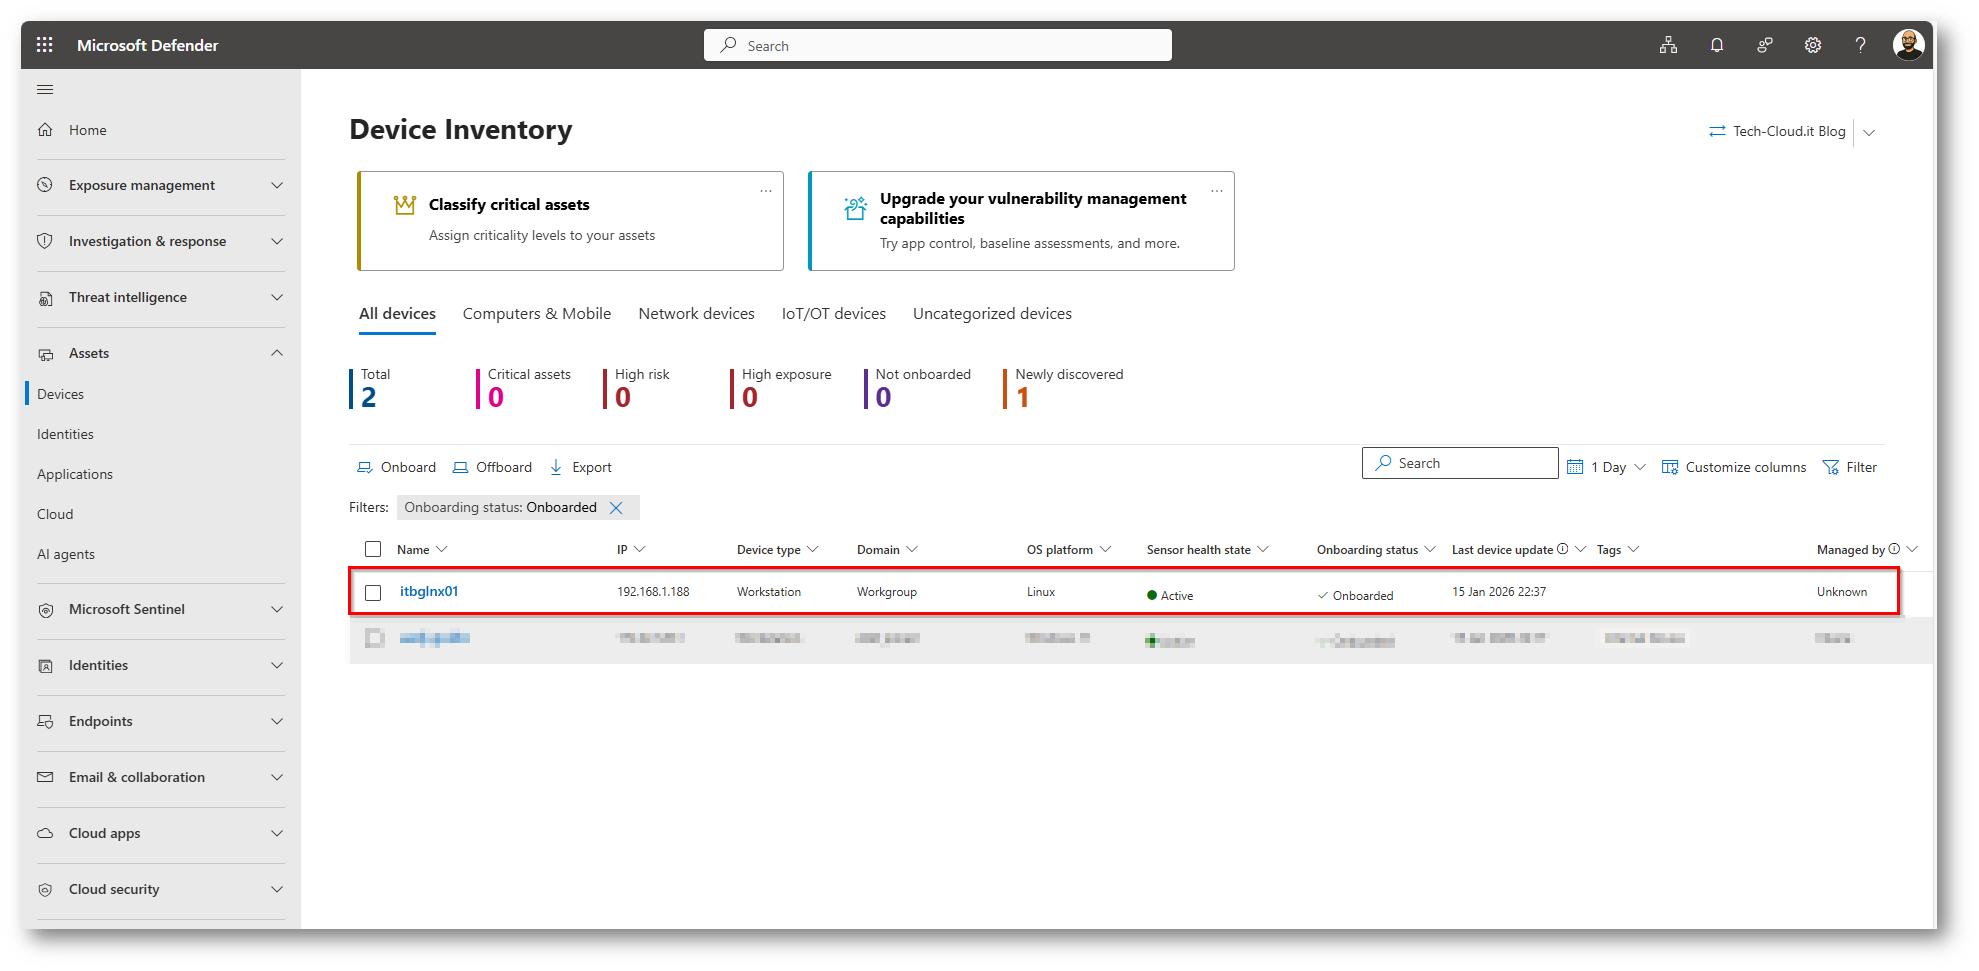Open the Filter funnel icon
The image size is (1979, 971).
[1831, 467]
